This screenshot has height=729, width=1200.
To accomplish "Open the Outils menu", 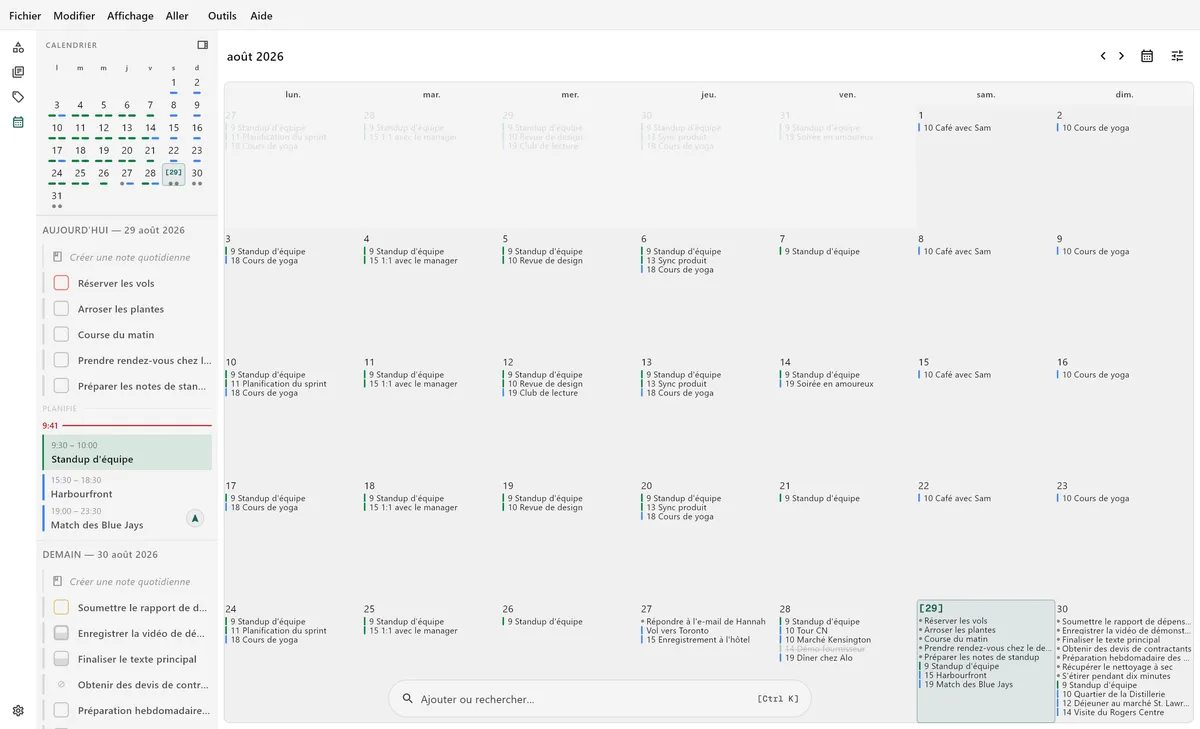I will click(222, 16).
